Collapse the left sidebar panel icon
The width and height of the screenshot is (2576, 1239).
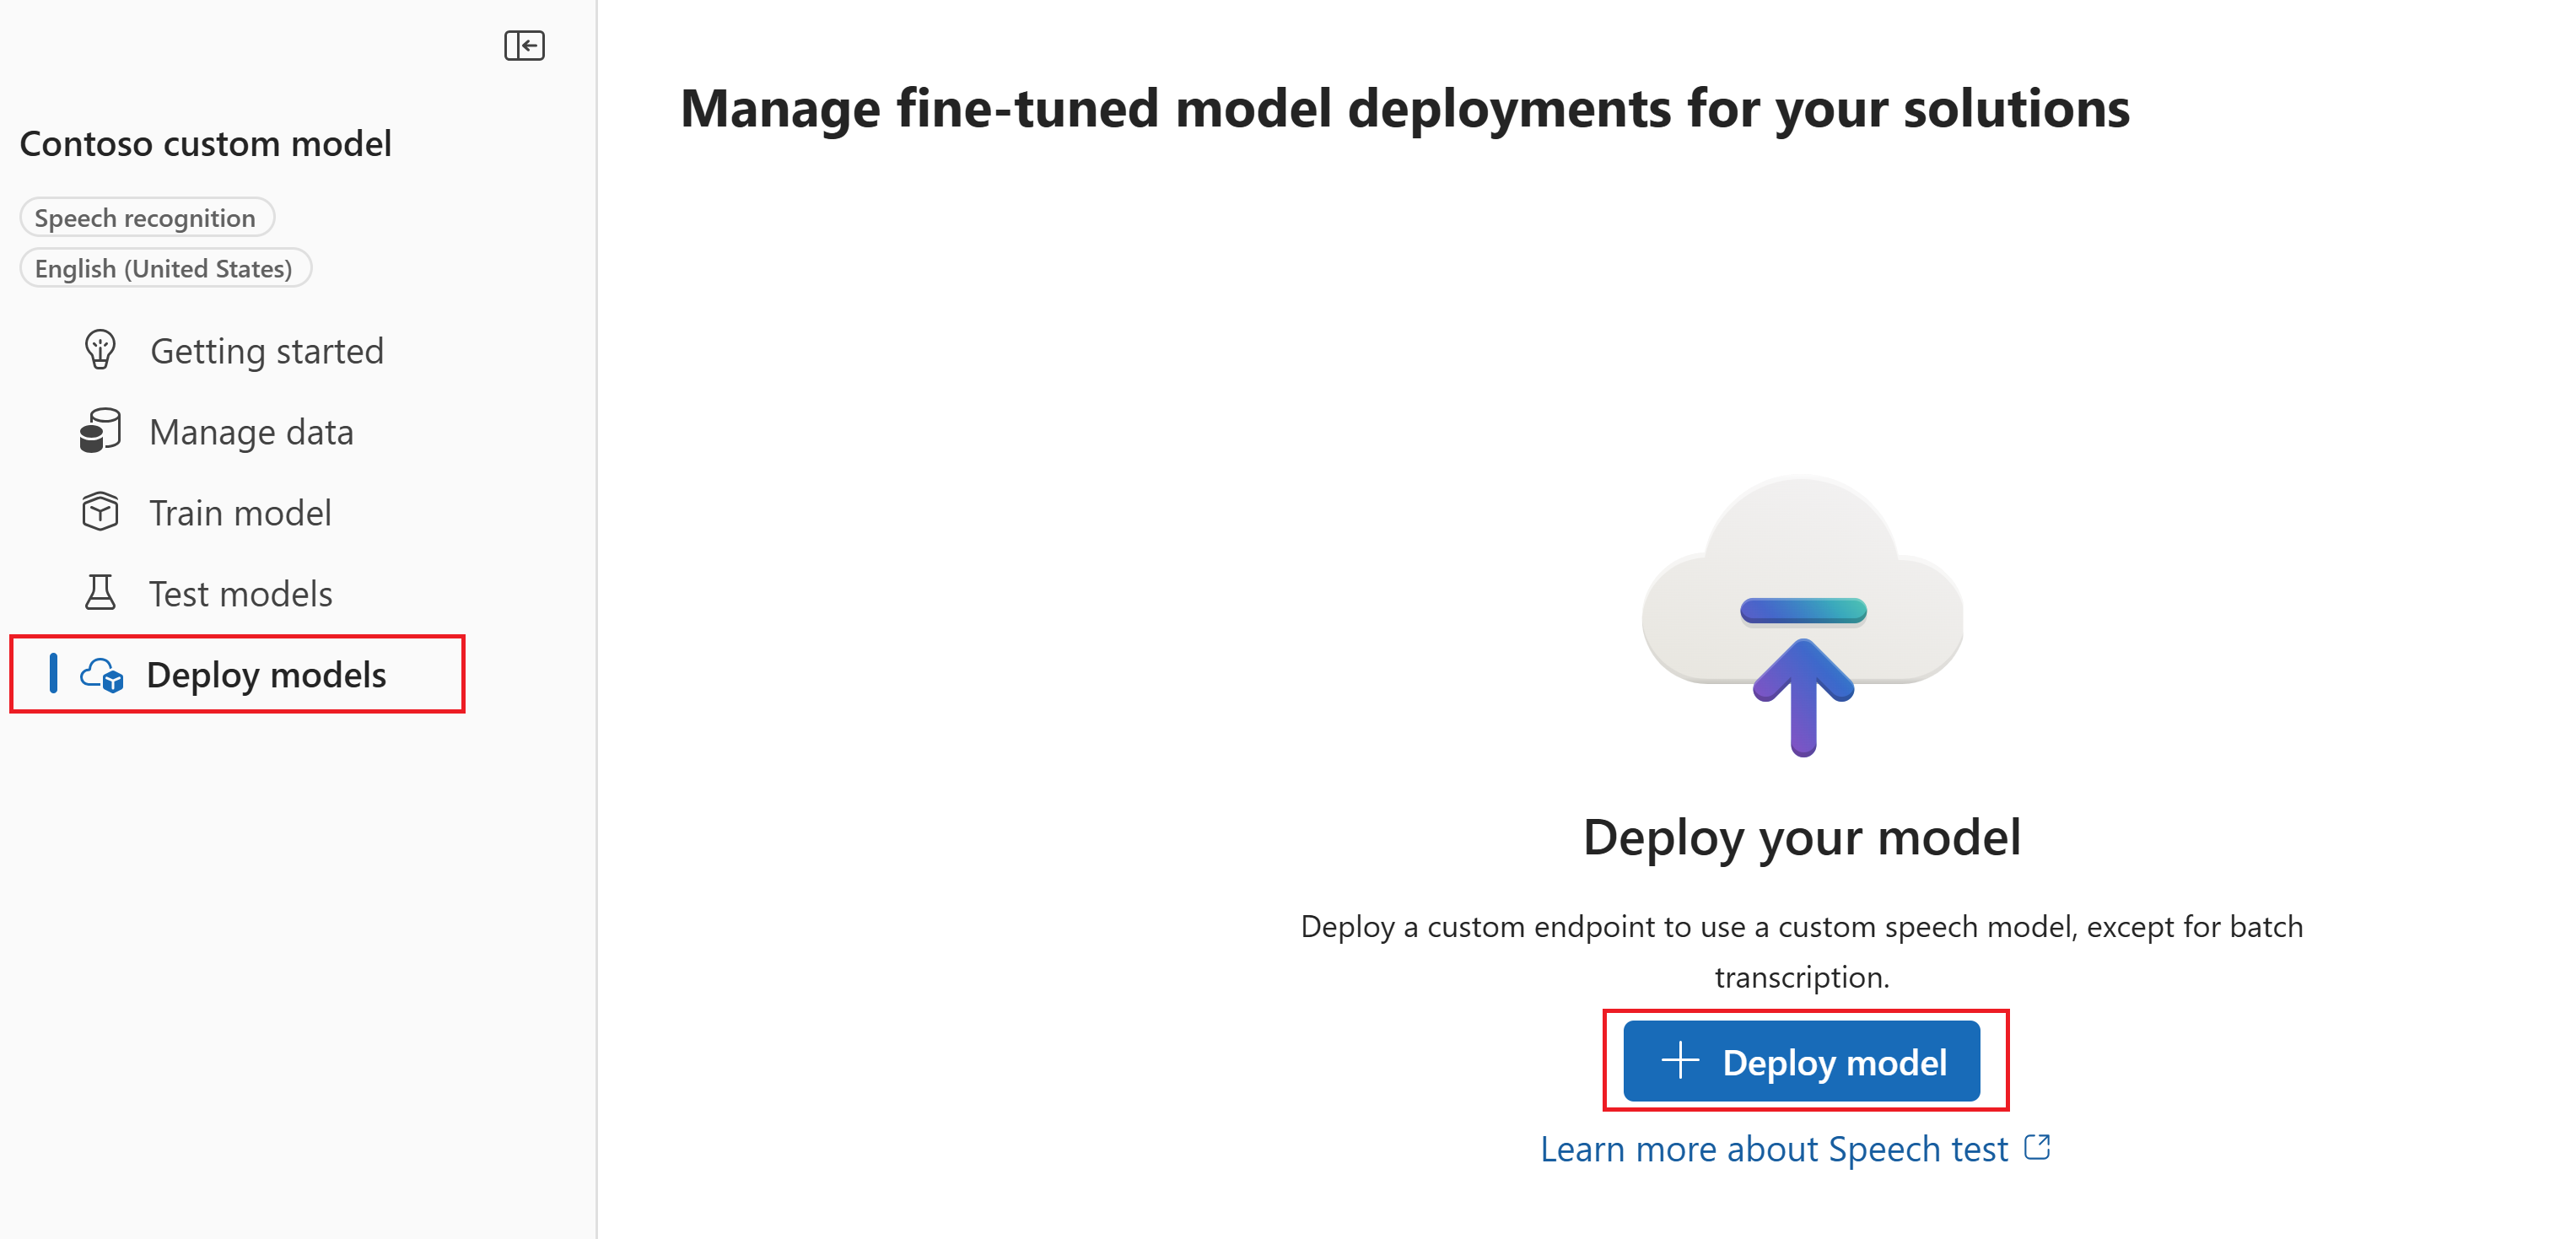(524, 46)
